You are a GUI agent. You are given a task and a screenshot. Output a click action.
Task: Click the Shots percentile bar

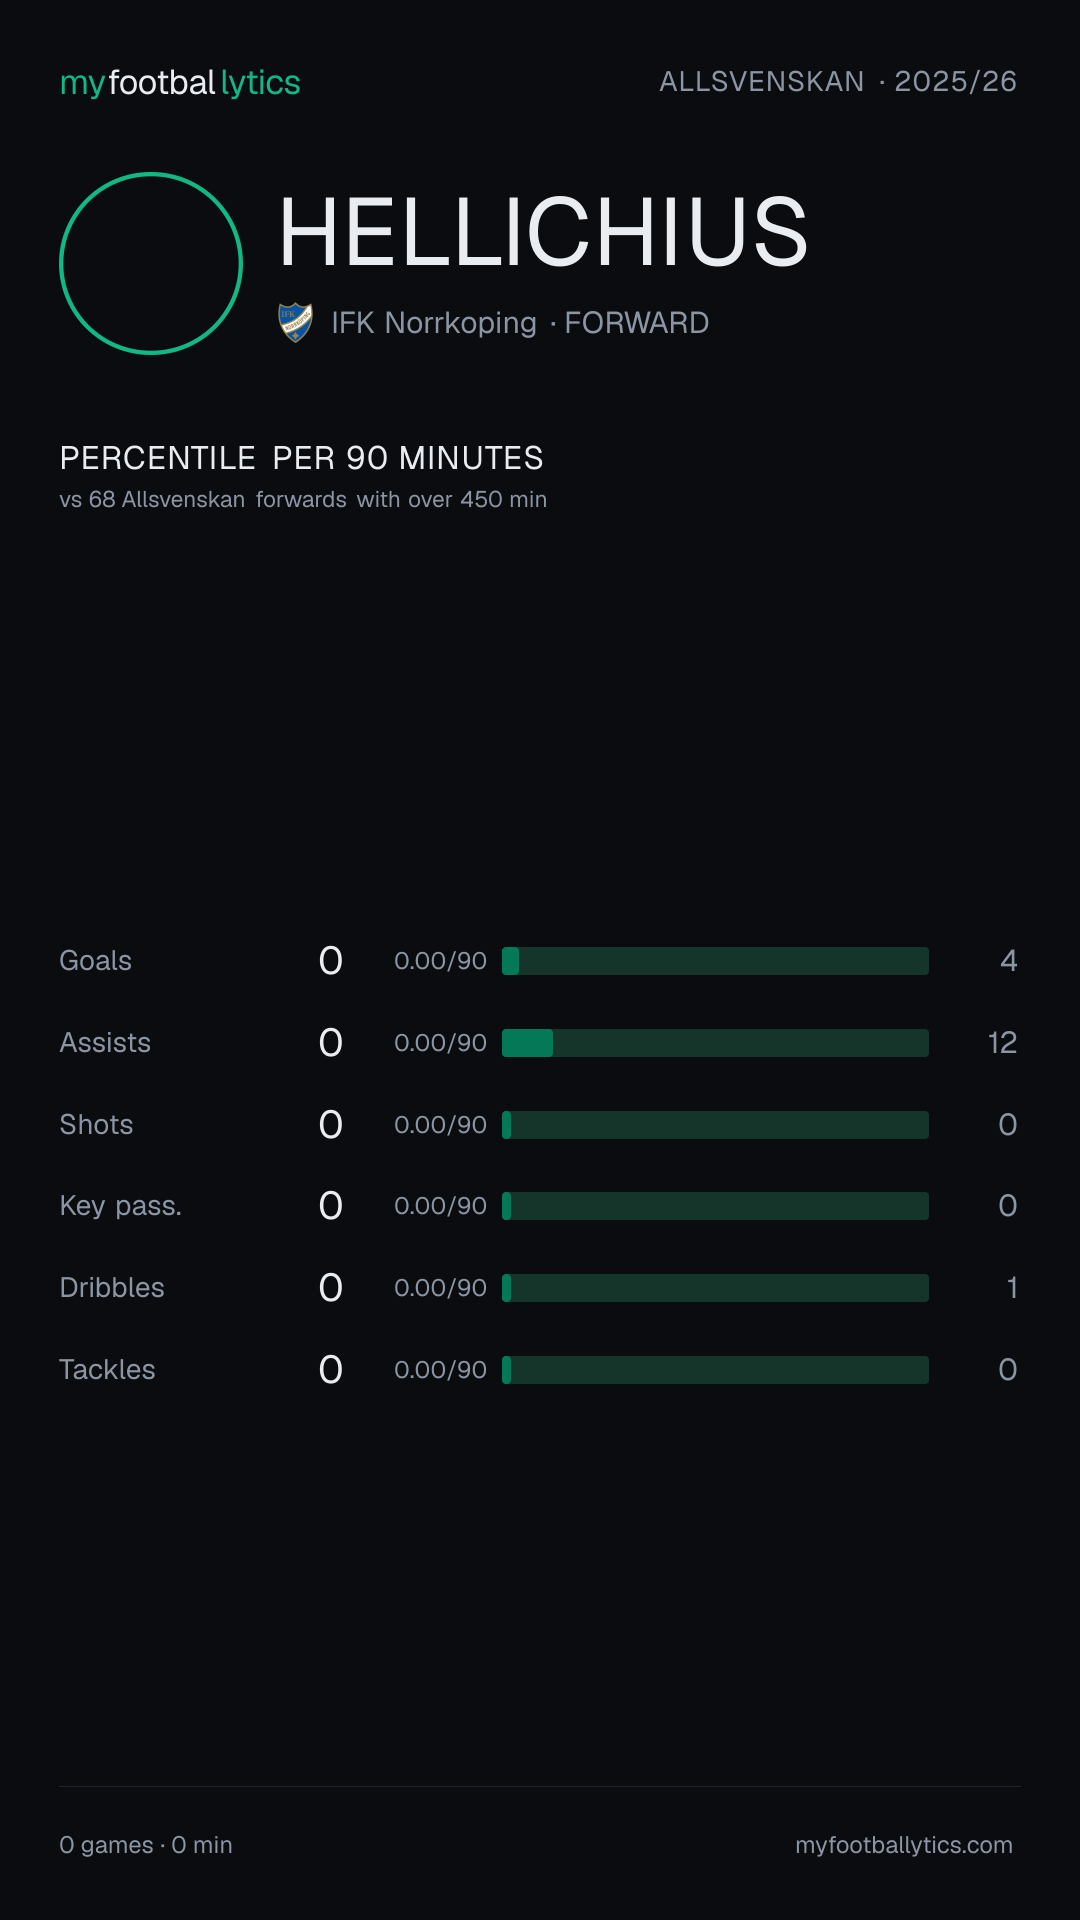[x=715, y=1125]
